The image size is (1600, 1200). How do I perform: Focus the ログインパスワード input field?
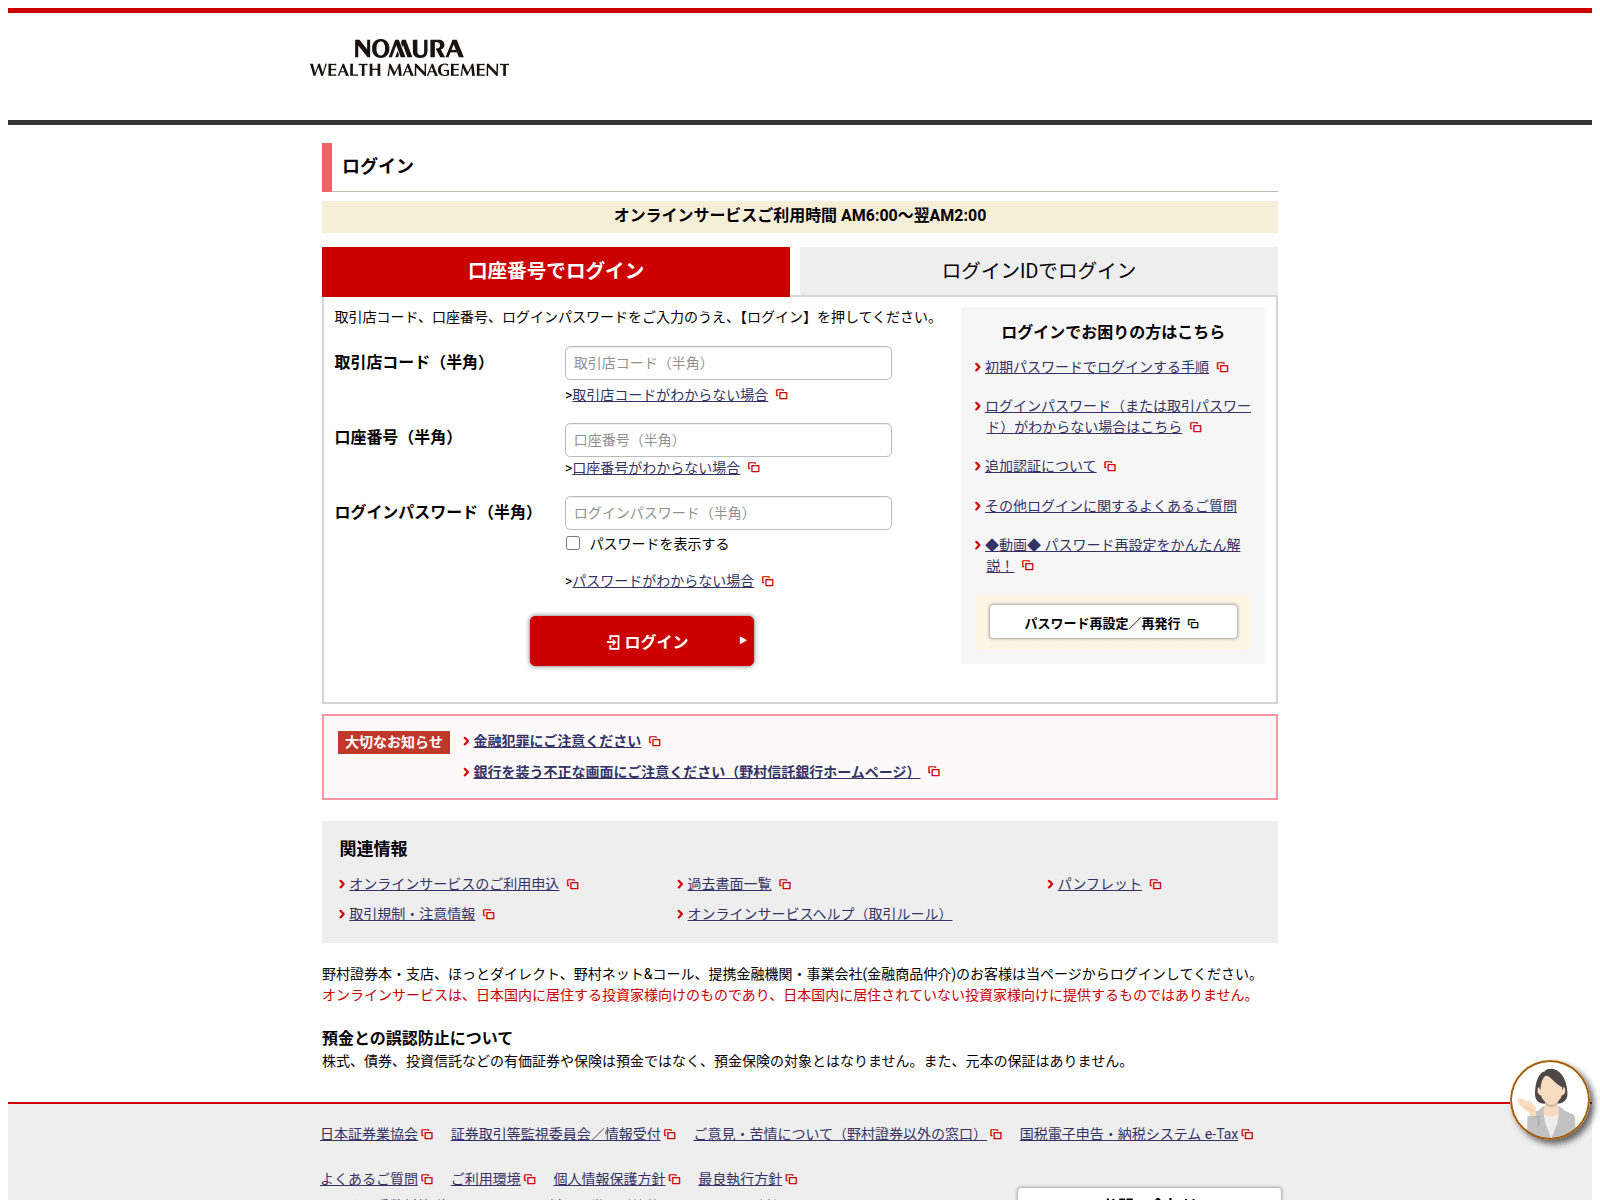pyautogui.click(x=728, y=513)
